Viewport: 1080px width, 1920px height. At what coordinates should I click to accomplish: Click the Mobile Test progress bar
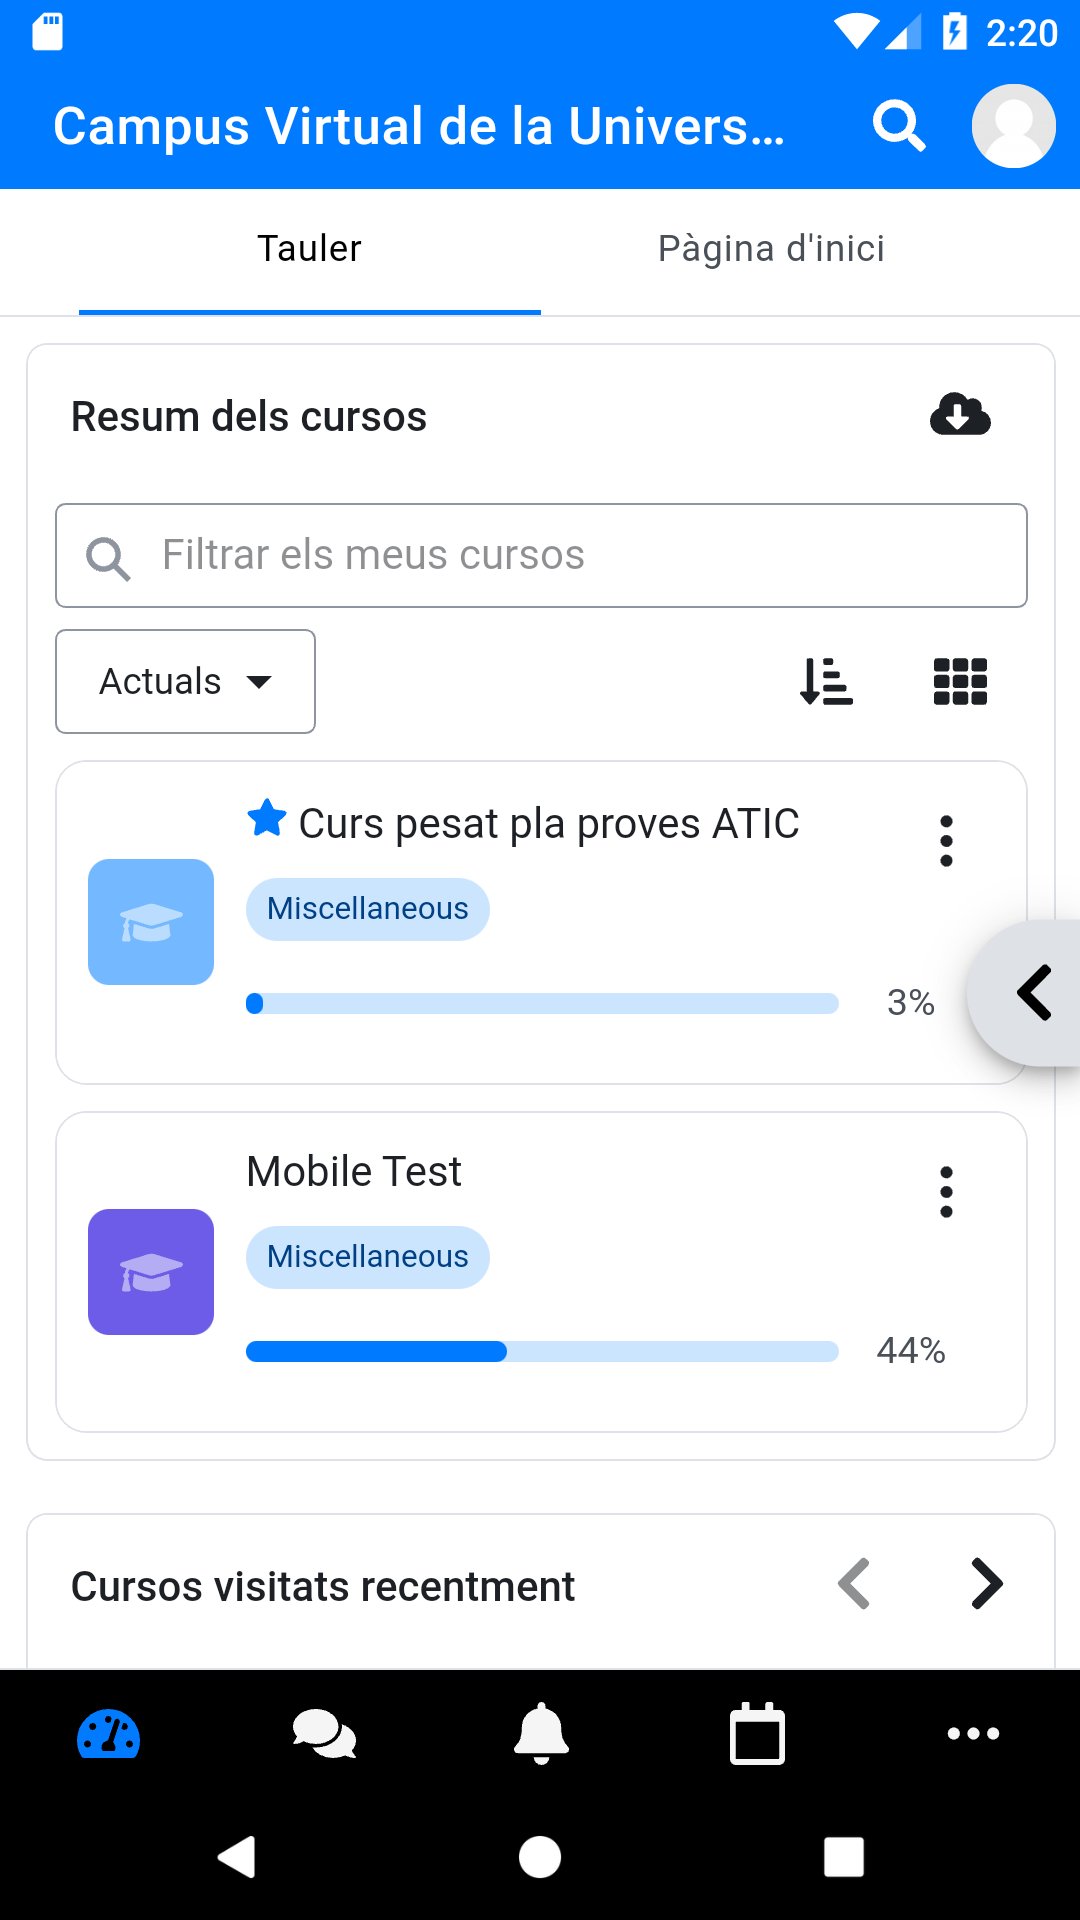coord(541,1351)
